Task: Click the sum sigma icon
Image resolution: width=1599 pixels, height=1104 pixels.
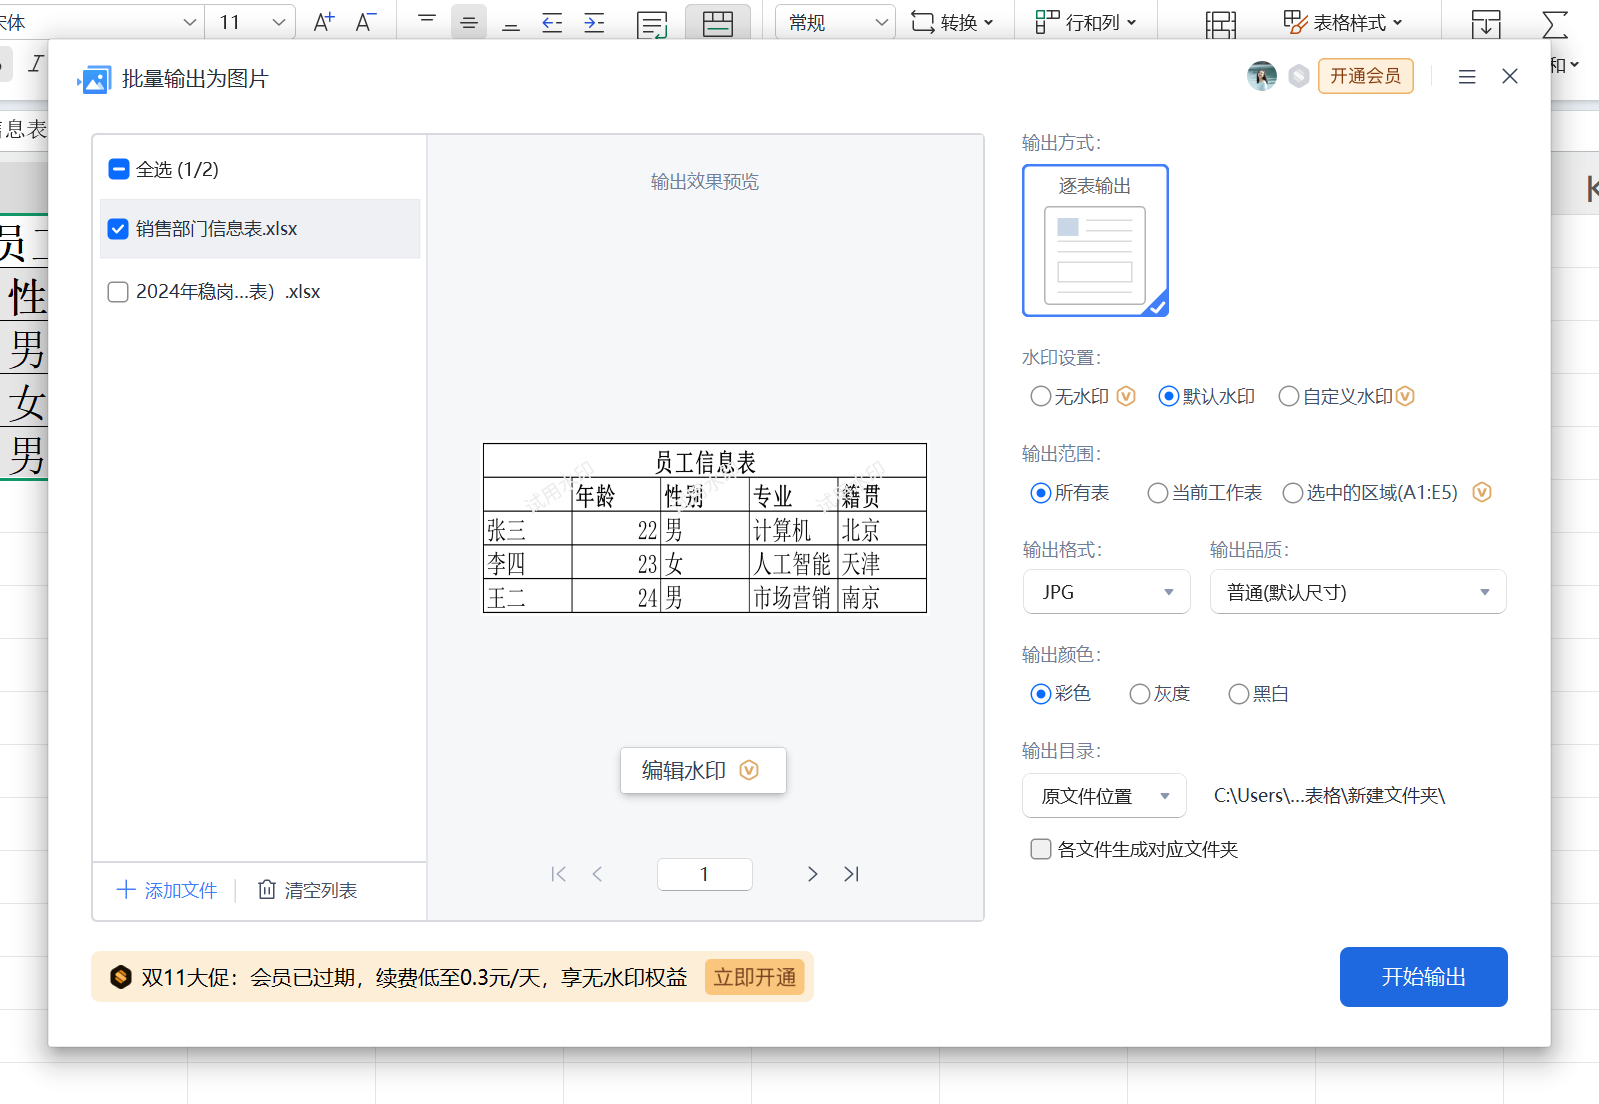Action: tap(1555, 24)
